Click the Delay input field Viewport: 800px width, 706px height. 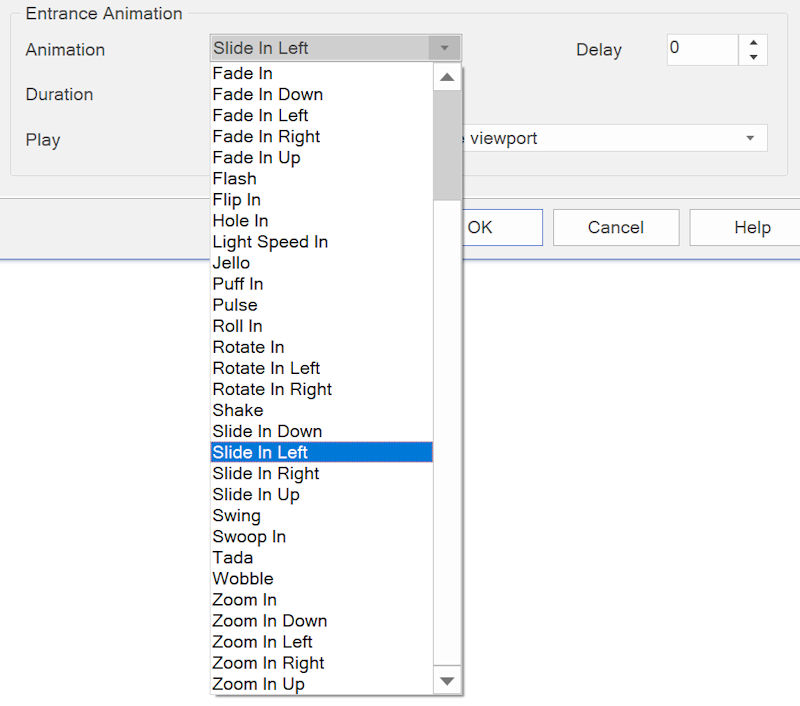[702, 49]
